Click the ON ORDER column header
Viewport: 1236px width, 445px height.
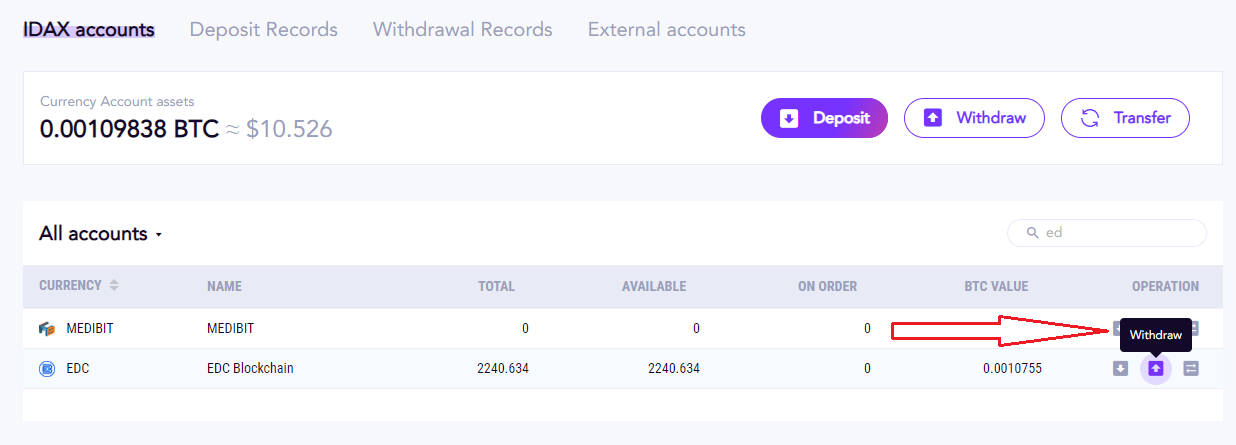coord(827,286)
